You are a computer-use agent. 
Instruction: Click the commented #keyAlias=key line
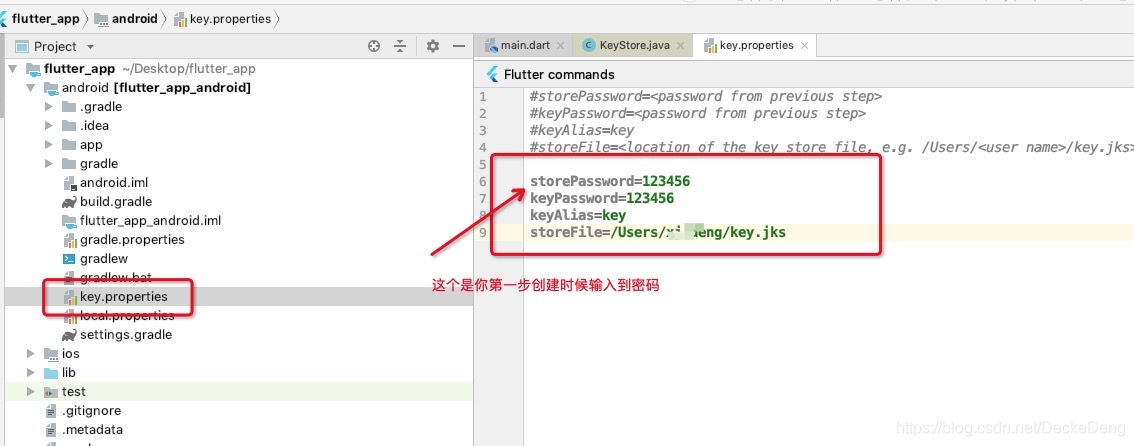(582, 130)
